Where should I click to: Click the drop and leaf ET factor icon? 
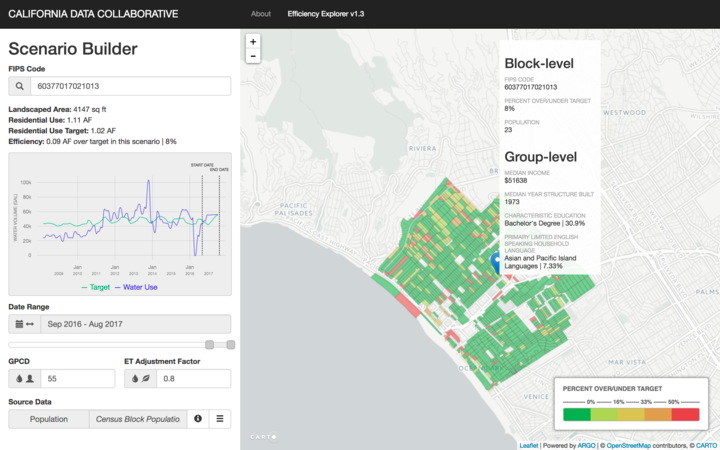pos(141,379)
